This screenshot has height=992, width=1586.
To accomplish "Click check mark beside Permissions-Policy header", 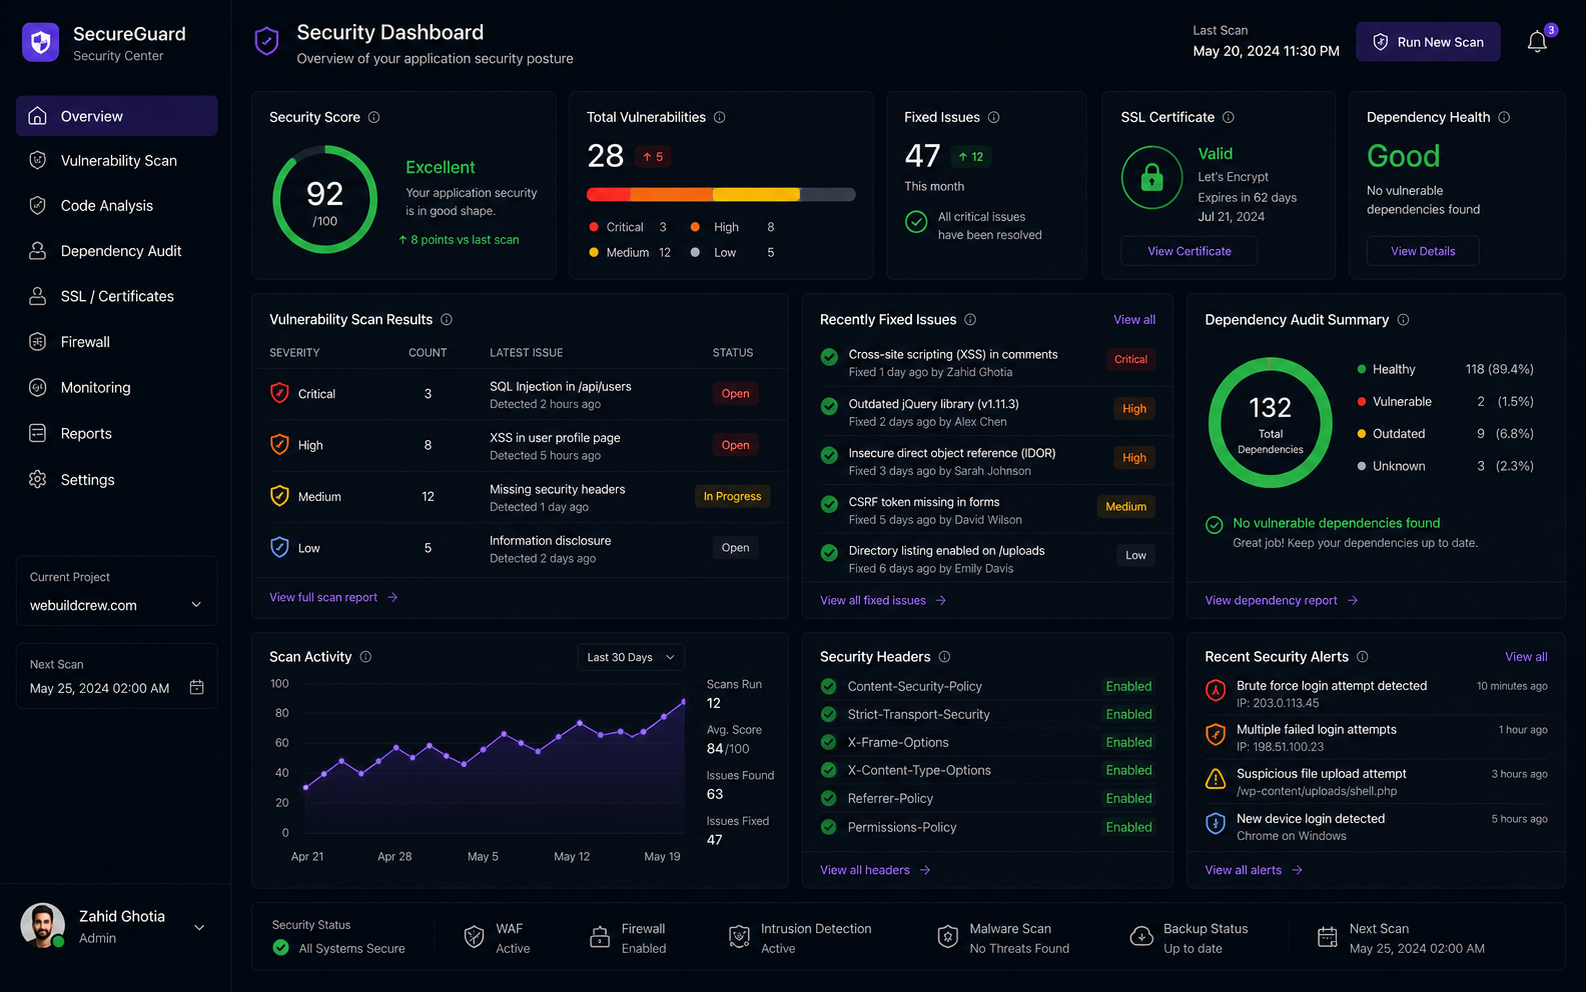I will [x=828, y=827].
